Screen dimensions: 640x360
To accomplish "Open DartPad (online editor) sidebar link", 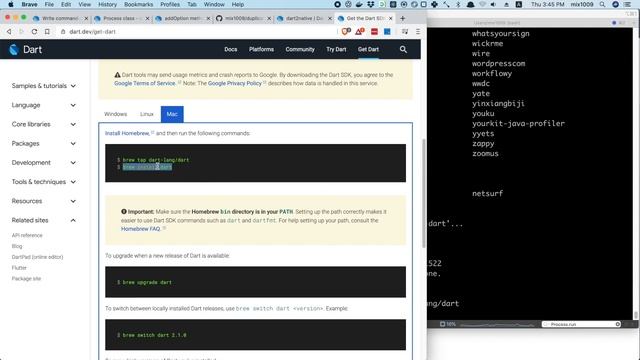I will click(37, 257).
